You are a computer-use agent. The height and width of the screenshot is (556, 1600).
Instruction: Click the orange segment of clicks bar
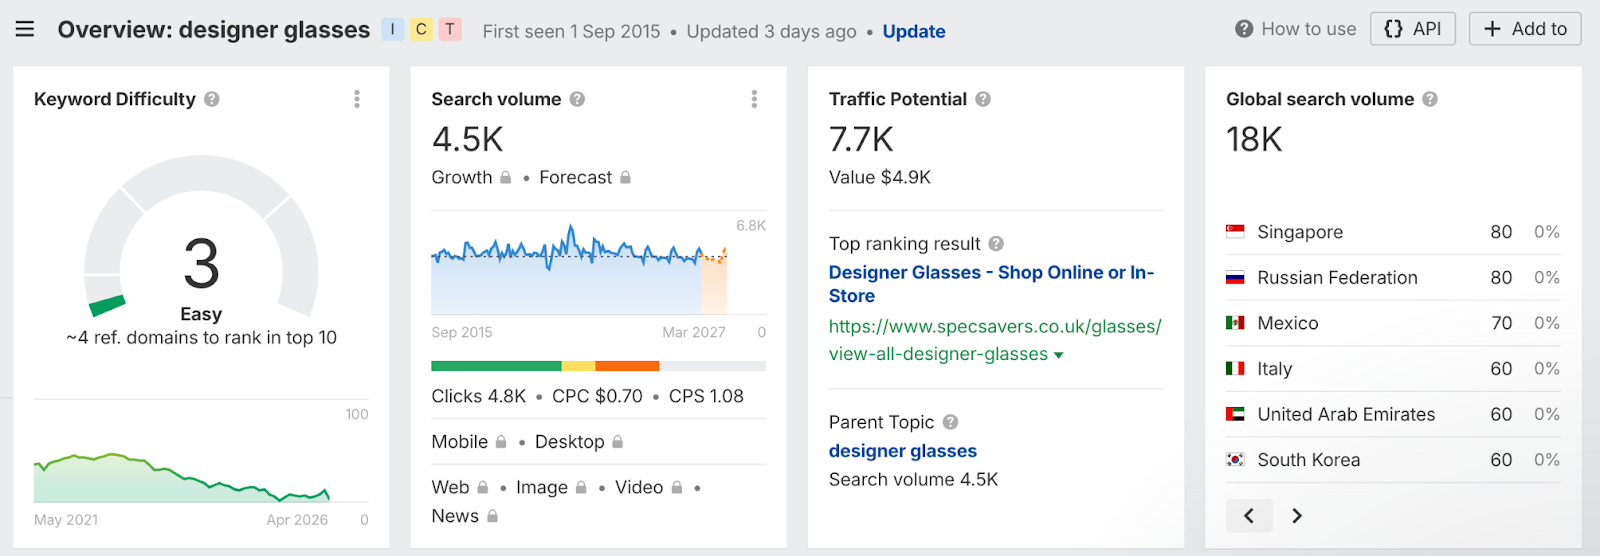[x=627, y=366]
